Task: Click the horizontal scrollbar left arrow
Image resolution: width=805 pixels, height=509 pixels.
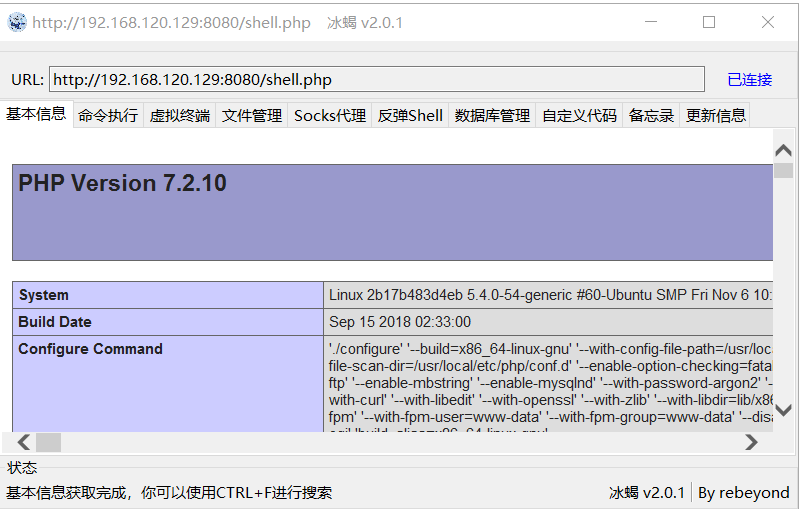Action: click(24, 442)
